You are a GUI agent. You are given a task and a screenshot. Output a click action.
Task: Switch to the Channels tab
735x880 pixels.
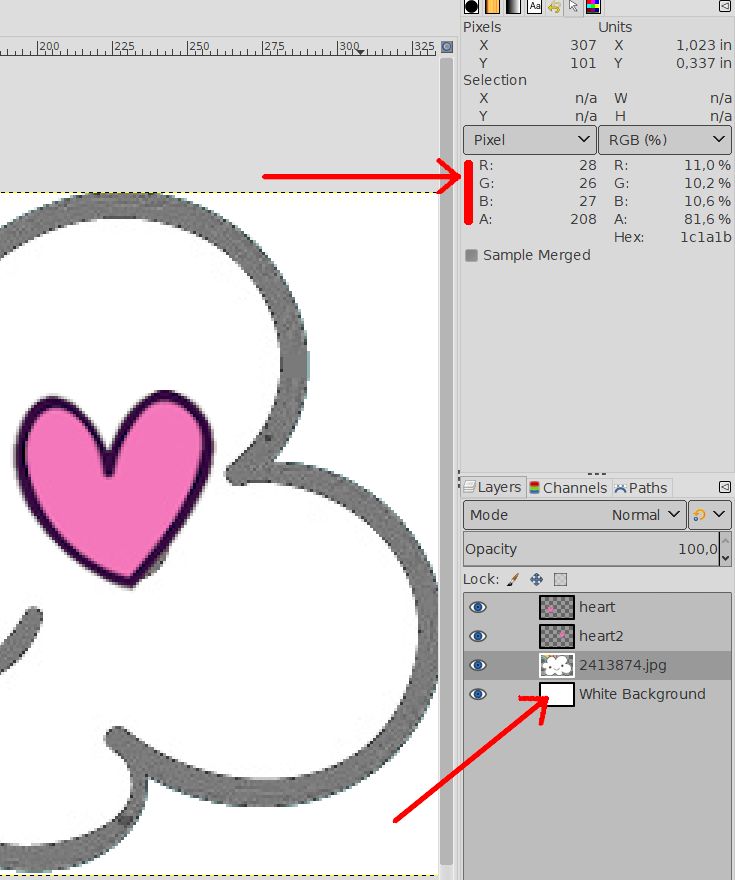[x=568, y=488]
